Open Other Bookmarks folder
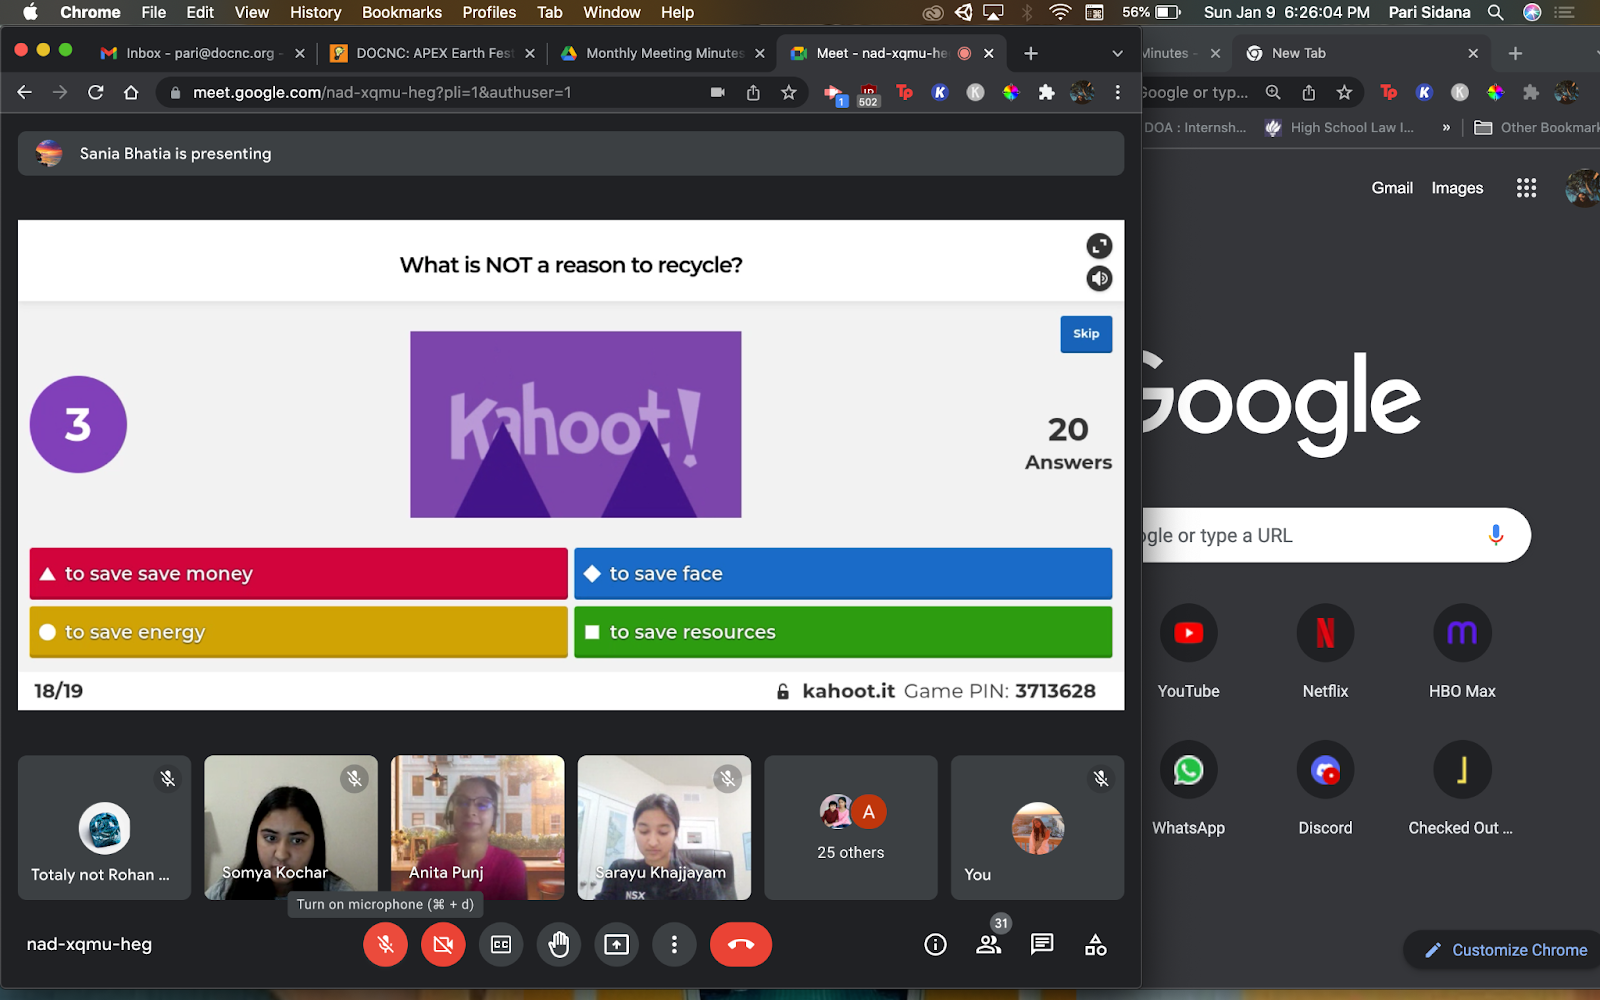This screenshot has width=1600, height=1000. point(1537,127)
